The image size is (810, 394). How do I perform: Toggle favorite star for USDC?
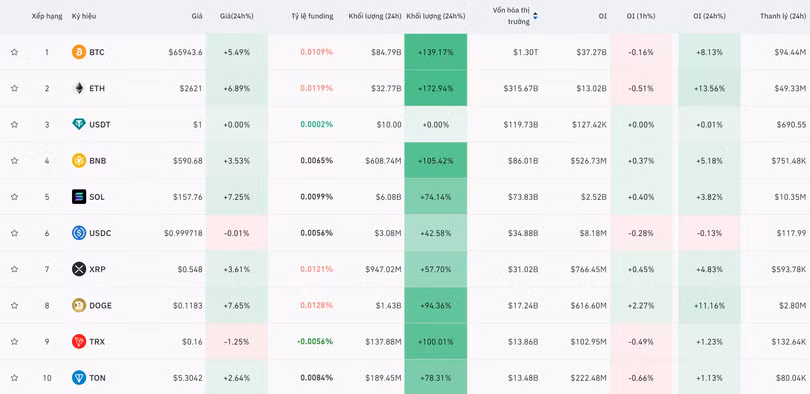(x=14, y=233)
